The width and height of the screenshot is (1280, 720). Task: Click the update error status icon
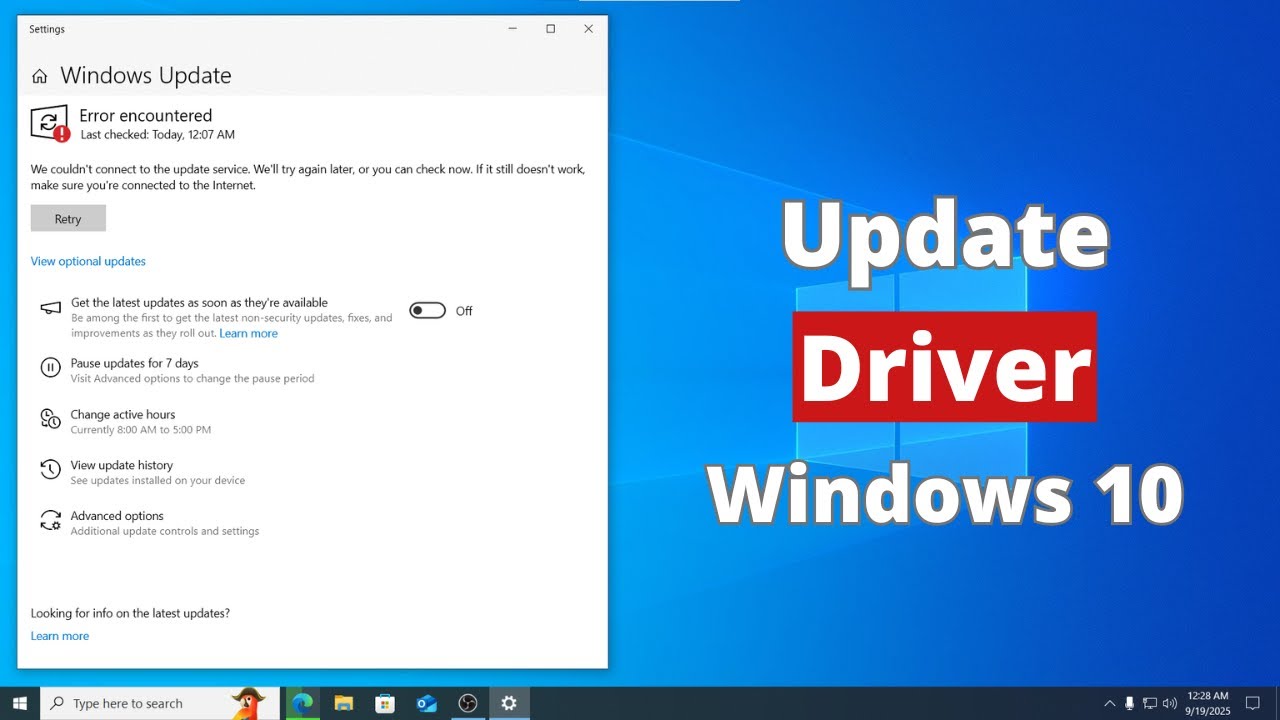(x=50, y=124)
